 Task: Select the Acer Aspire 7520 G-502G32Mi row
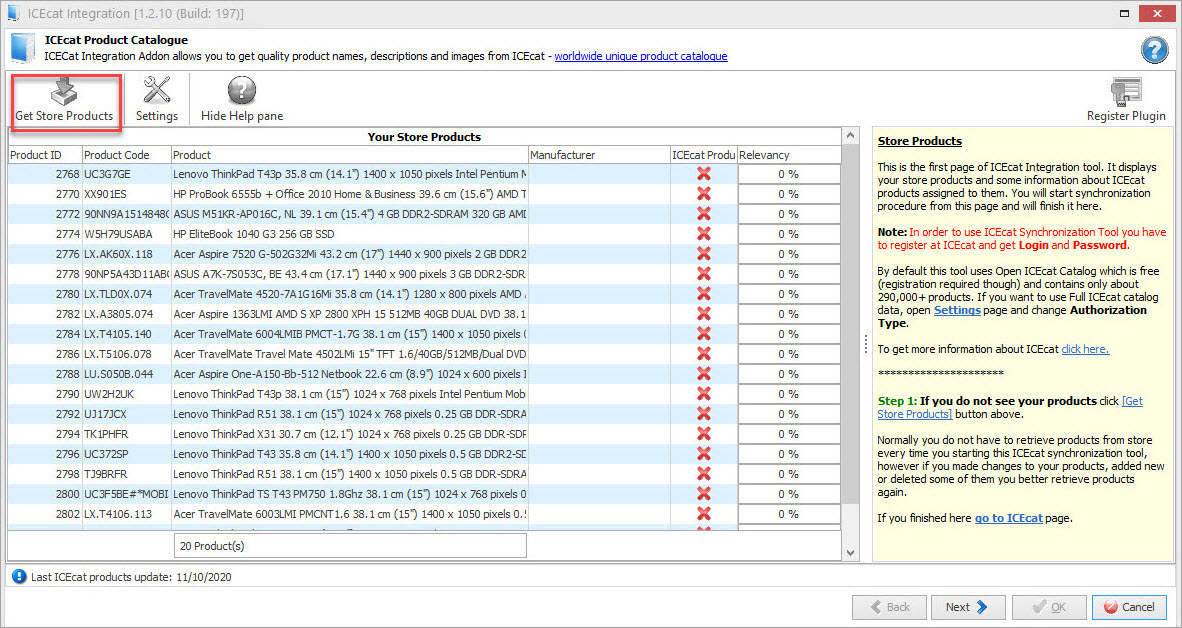[x=424, y=254]
